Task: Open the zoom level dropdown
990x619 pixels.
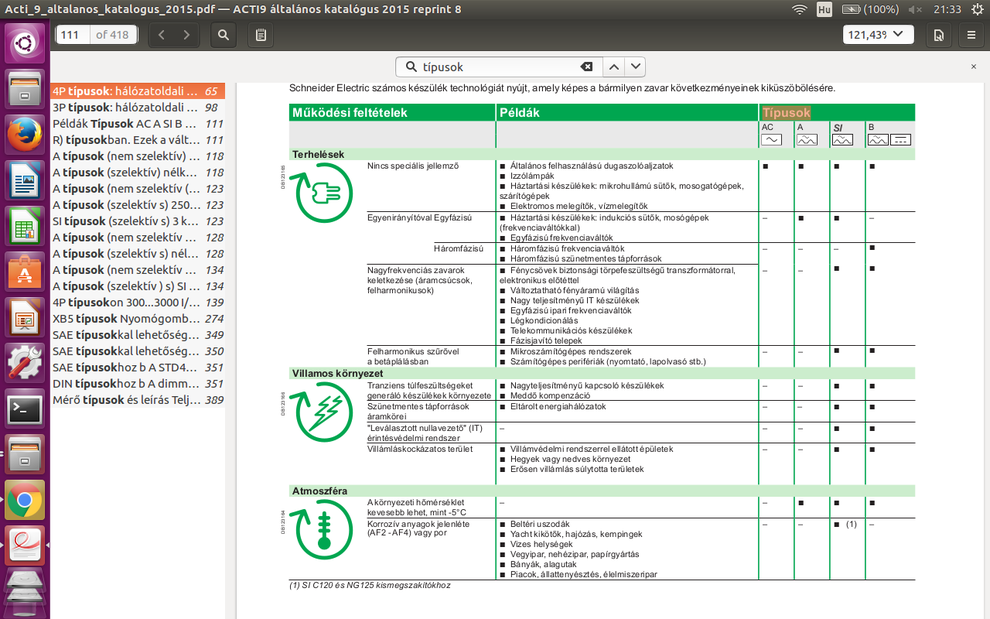Action: point(878,35)
